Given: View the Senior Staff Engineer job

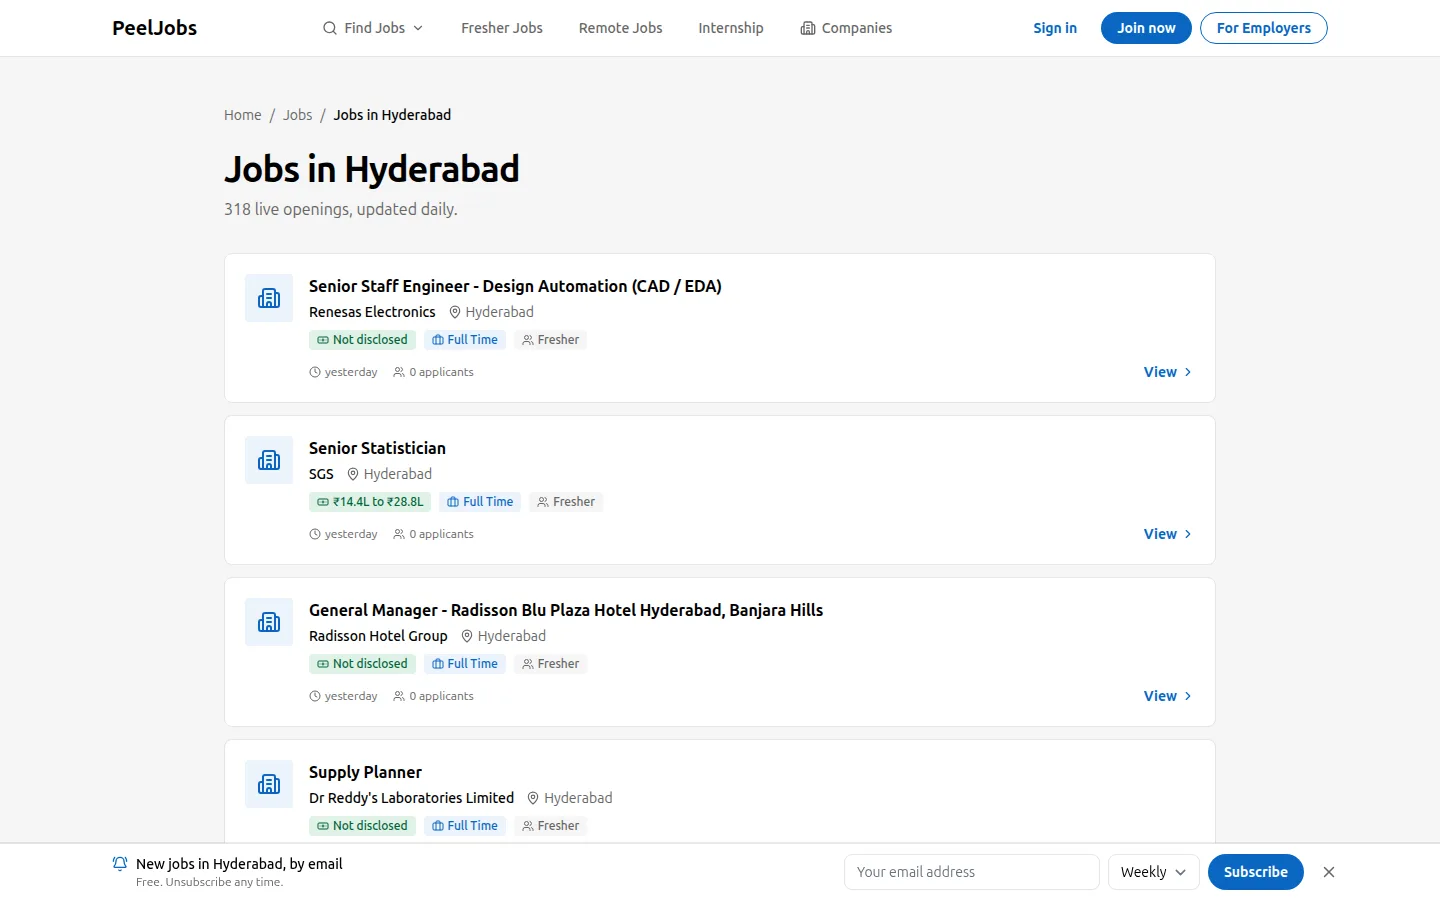Looking at the screenshot, I should [1168, 372].
